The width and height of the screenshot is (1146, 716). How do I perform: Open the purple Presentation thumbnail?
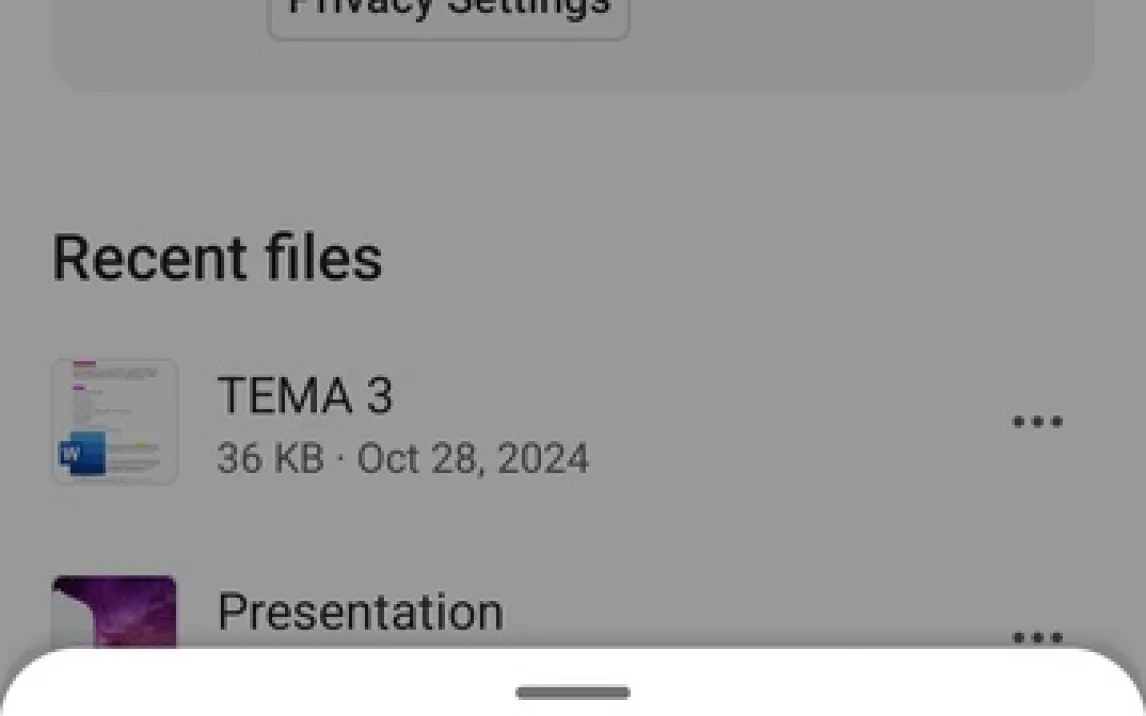tap(114, 611)
